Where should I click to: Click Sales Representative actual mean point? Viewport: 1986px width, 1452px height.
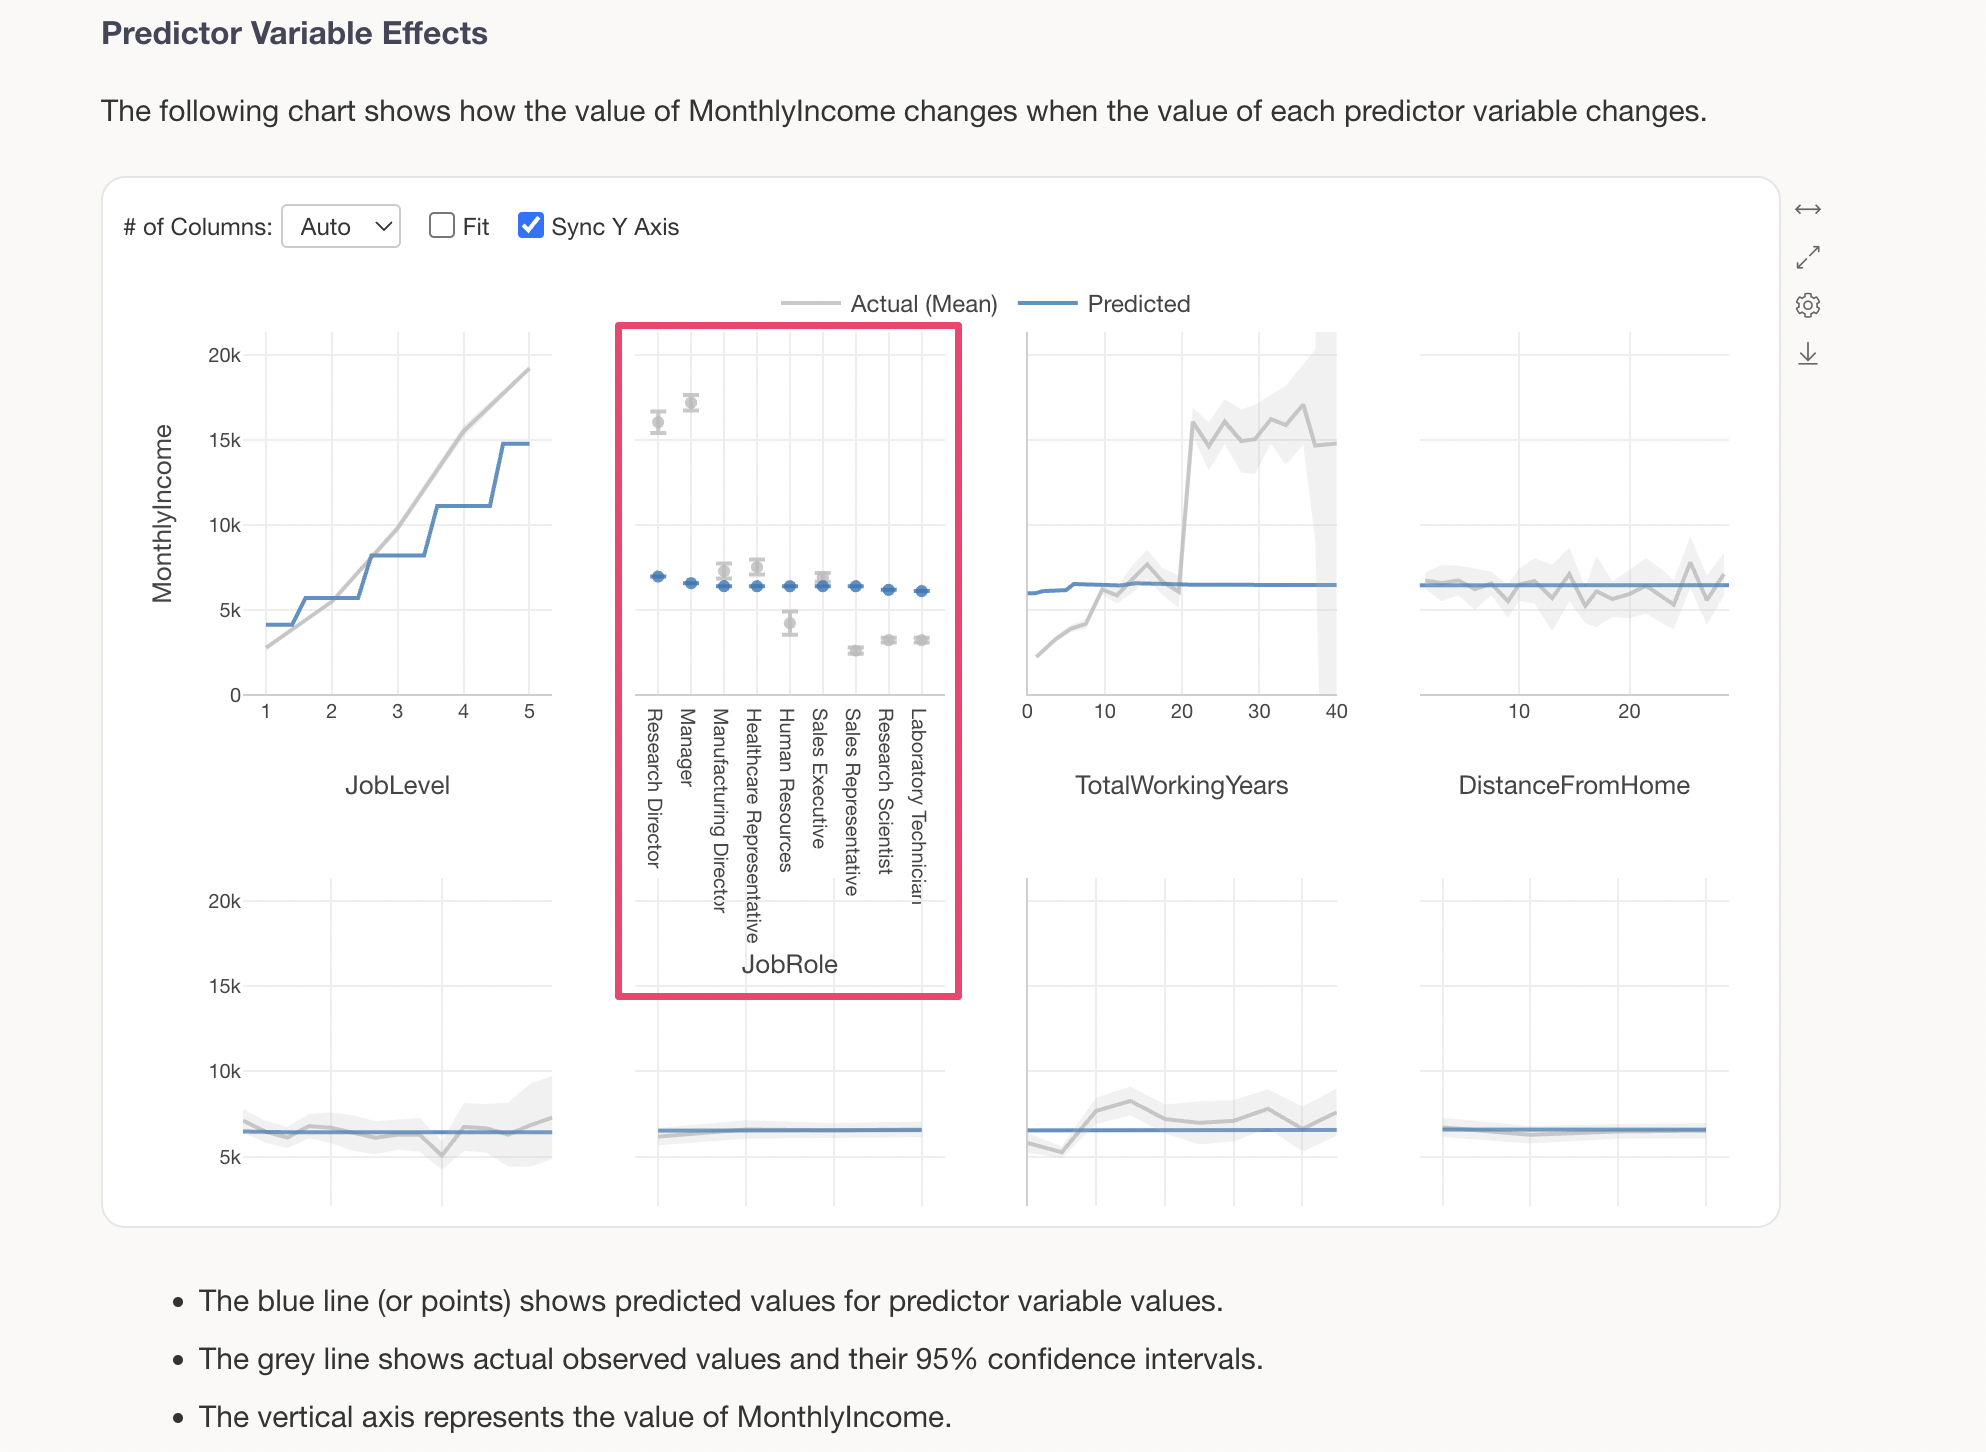point(855,651)
